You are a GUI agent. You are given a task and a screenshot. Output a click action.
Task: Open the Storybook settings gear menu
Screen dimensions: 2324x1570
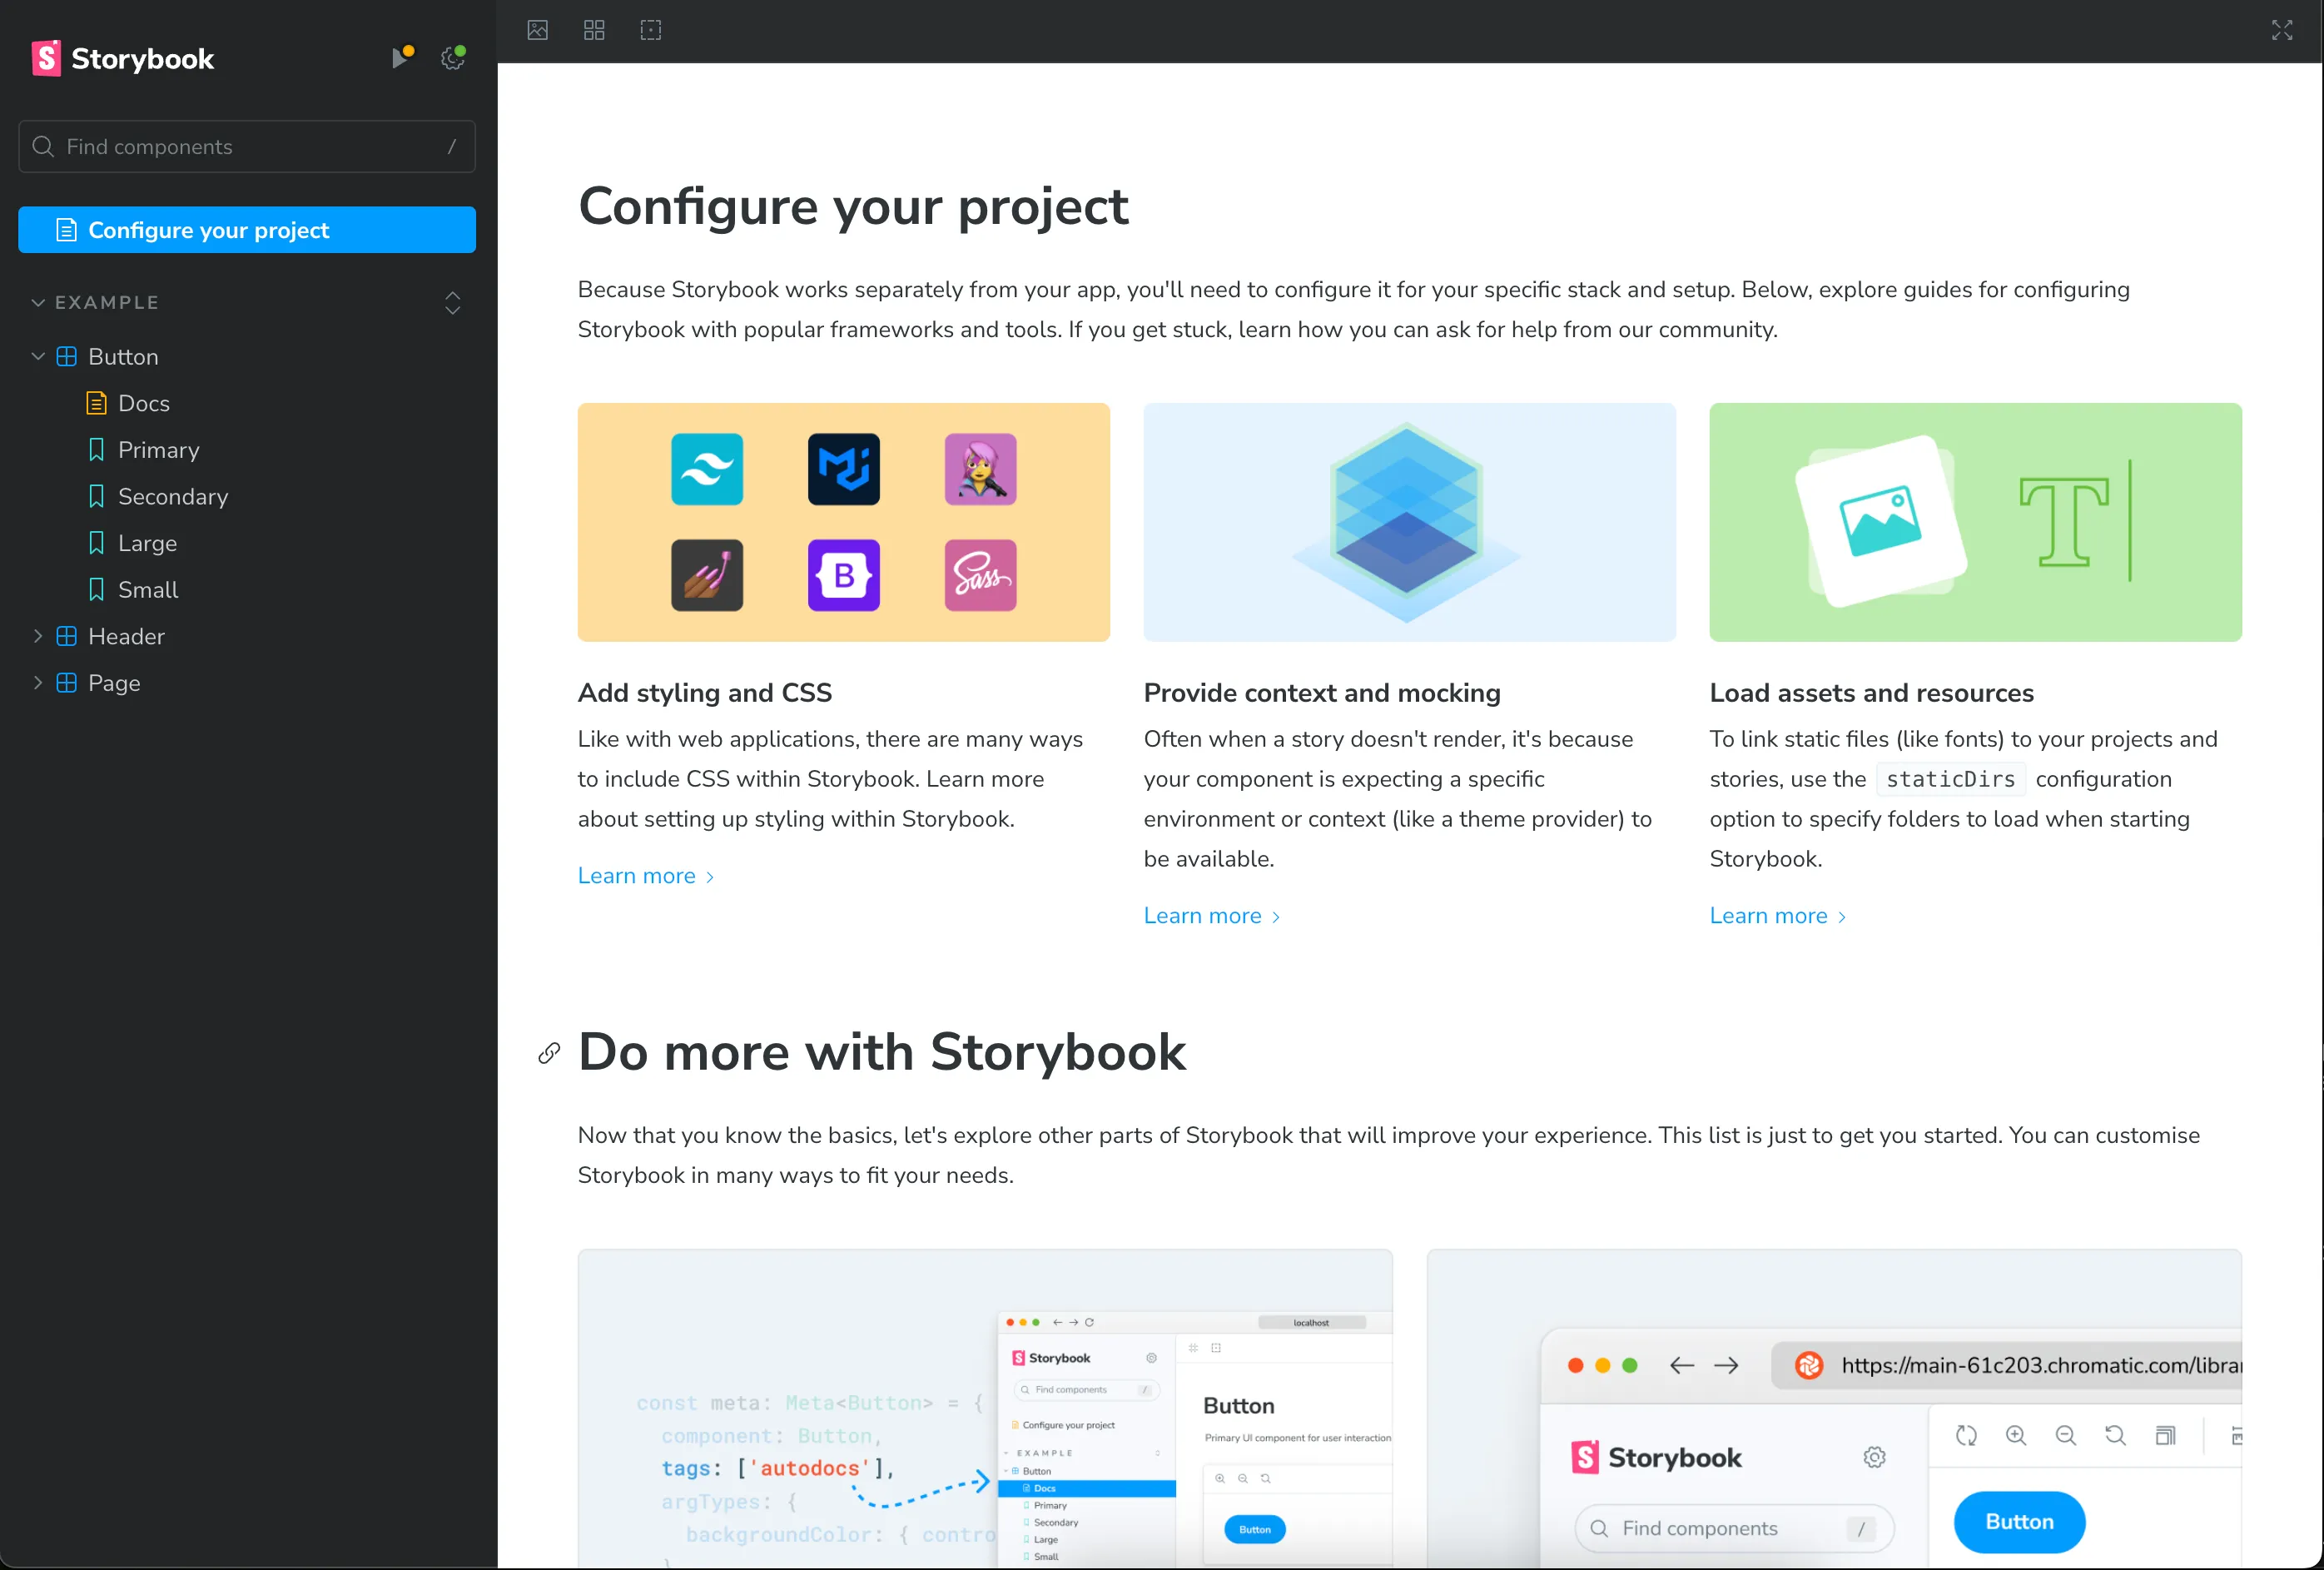(x=453, y=59)
